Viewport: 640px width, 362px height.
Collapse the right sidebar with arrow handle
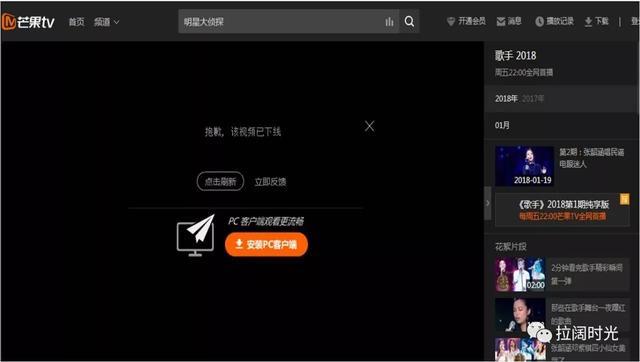coord(488,203)
